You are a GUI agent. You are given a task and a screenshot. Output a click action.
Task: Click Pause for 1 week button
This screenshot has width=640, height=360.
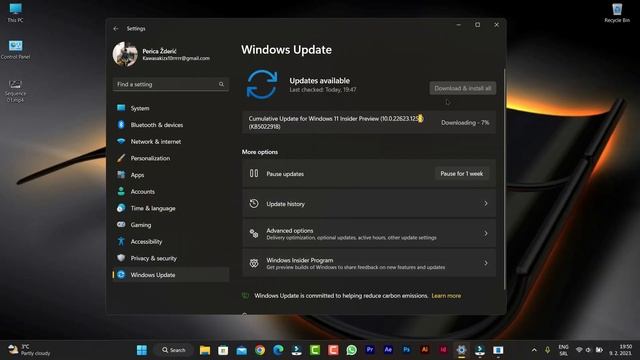coord(461,174)
